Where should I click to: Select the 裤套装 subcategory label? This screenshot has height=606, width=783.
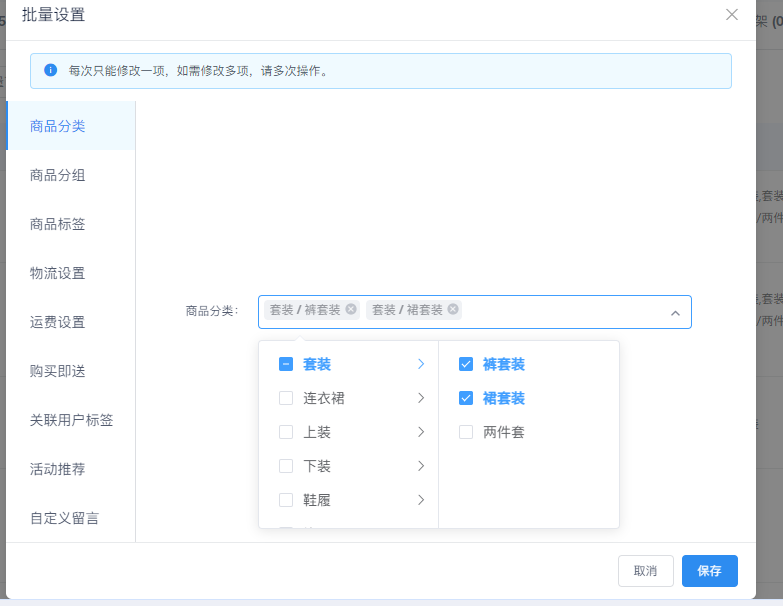(504, 364)
